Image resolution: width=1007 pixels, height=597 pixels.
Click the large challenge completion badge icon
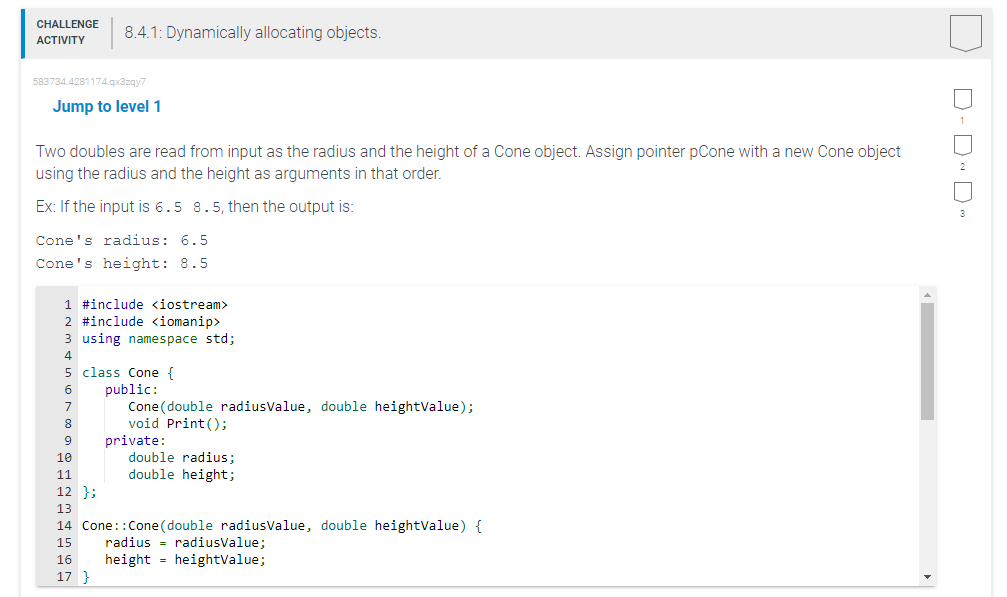[x=964, y=34]
